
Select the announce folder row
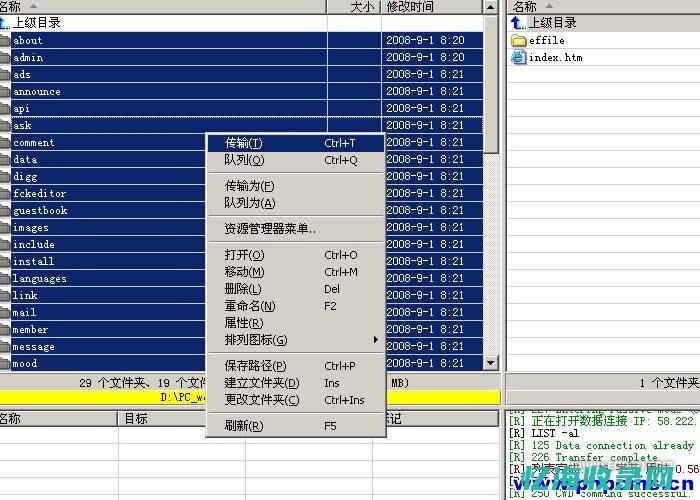point(242,91)
